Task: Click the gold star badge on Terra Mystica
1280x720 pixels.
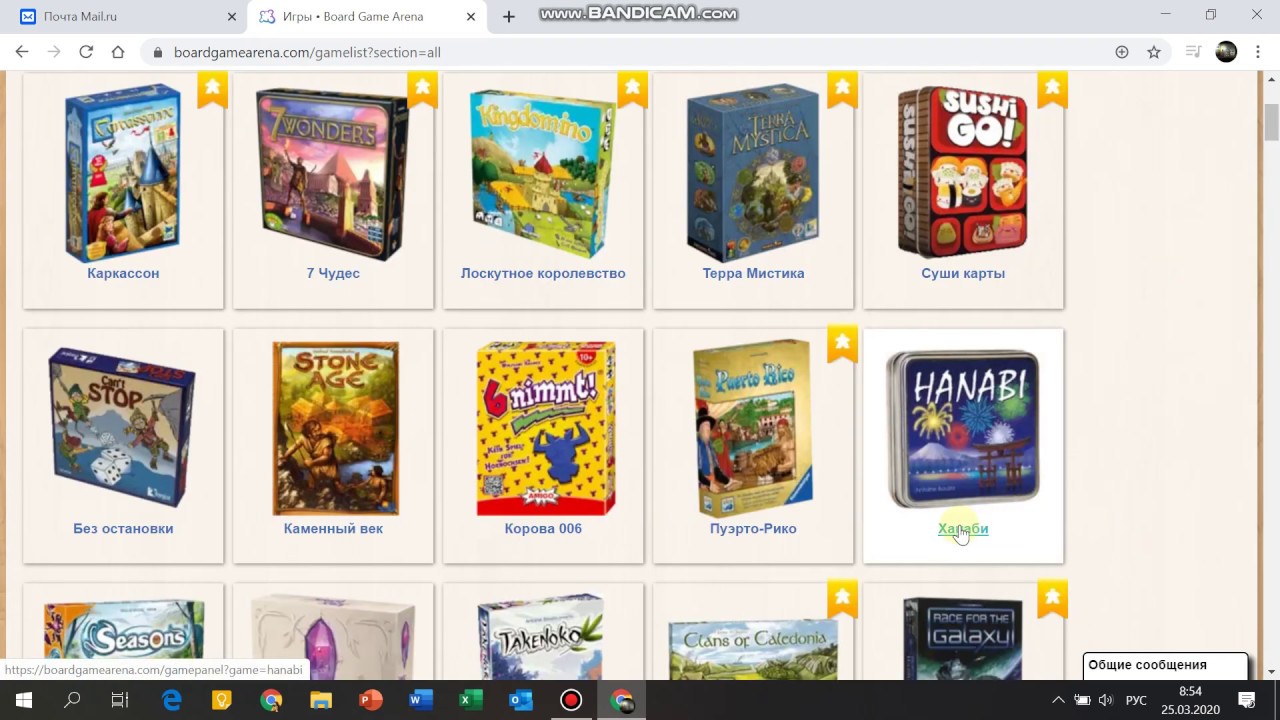Action: tap(842, 89)
